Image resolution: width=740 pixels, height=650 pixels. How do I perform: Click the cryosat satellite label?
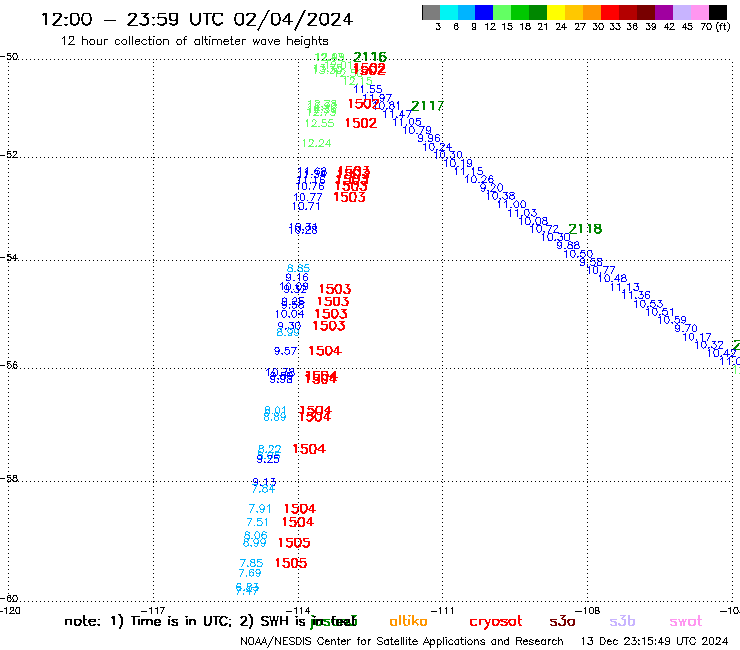[x=496, y=622]
